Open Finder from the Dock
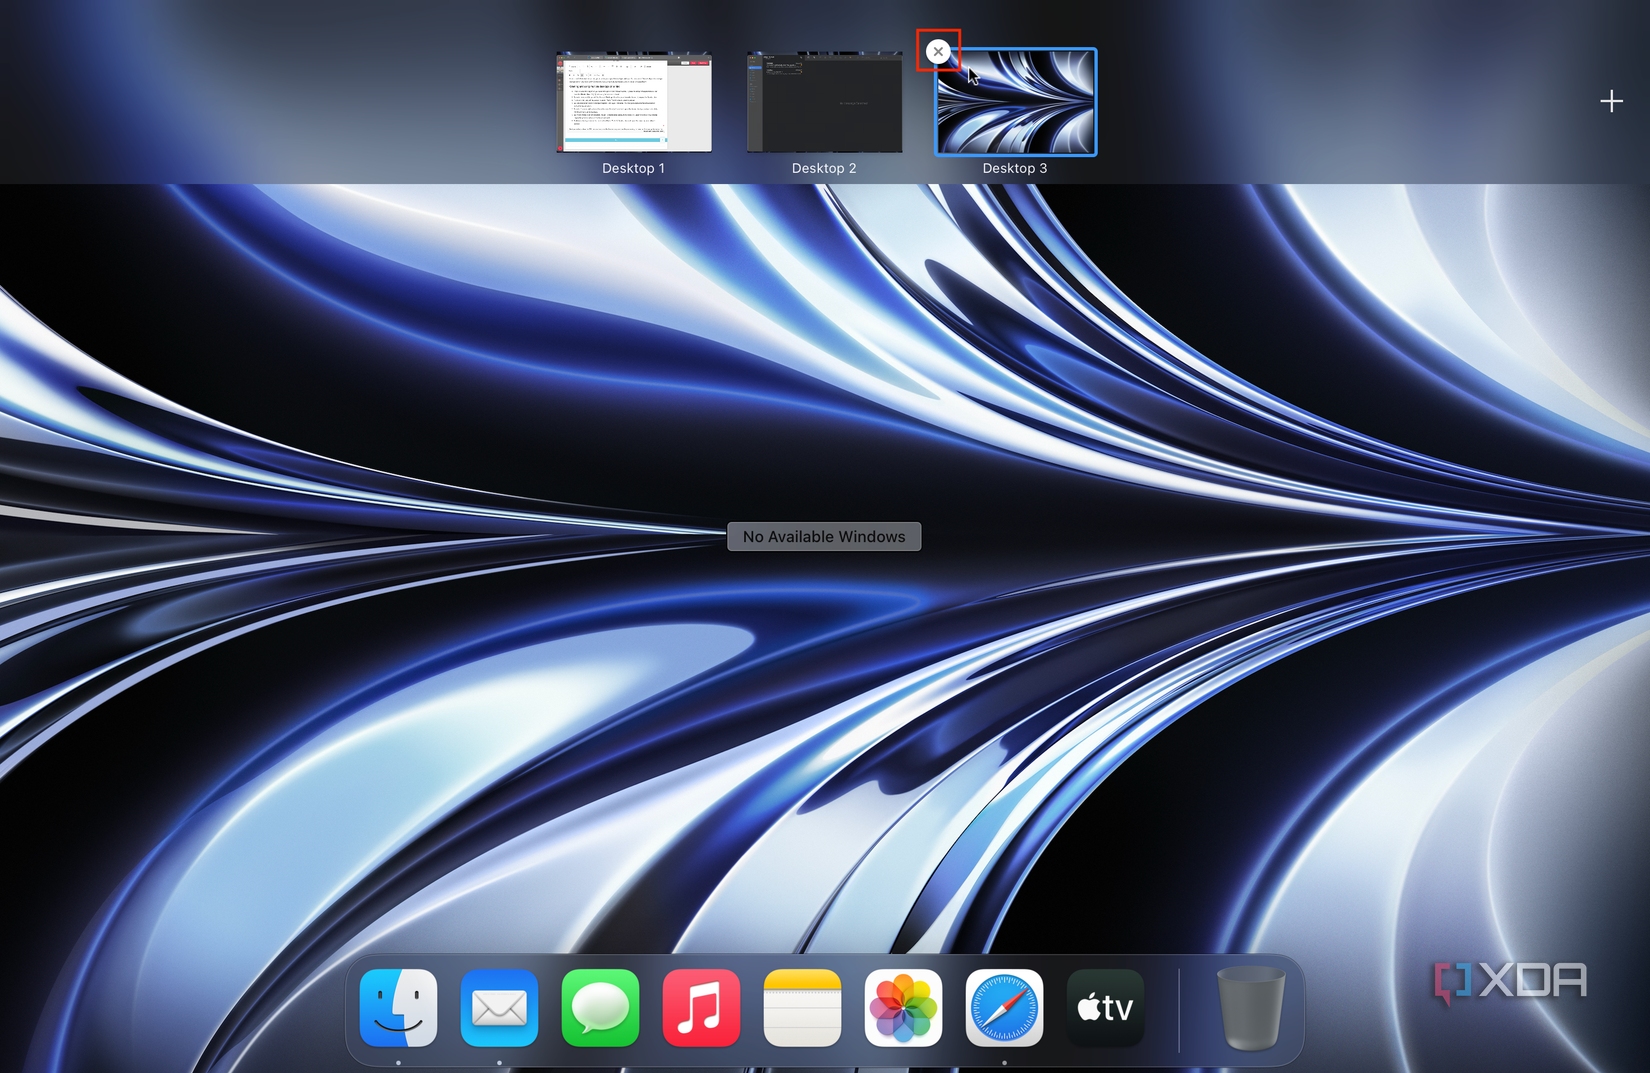The height and width of the screenshot is (1073, 1650). click(398, 1008)
